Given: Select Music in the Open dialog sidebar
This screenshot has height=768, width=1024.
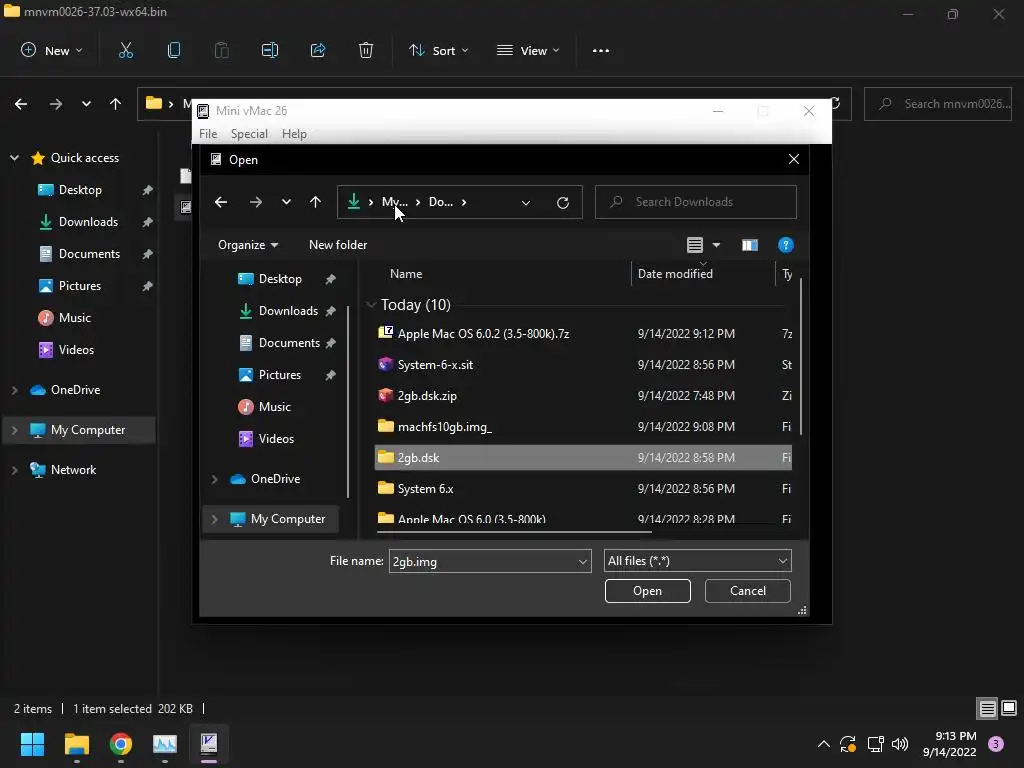Looking at the screenshot, I should [274, 407].
